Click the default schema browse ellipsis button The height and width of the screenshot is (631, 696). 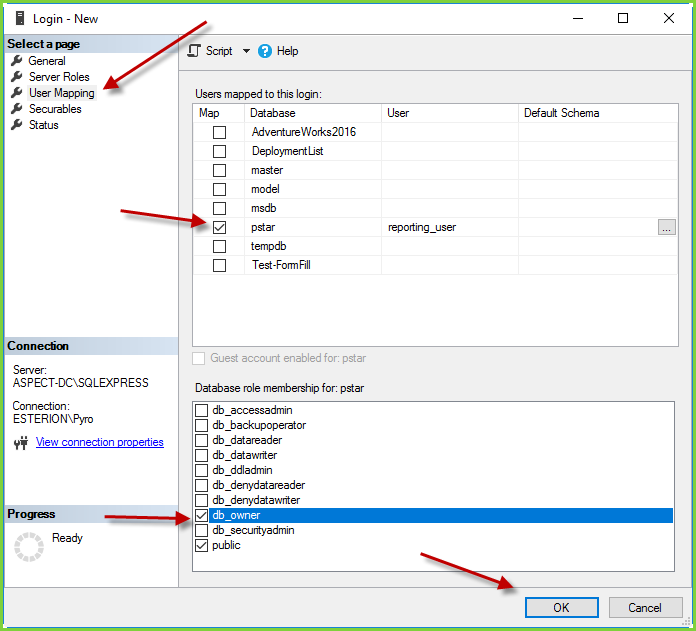coord(666,227)
